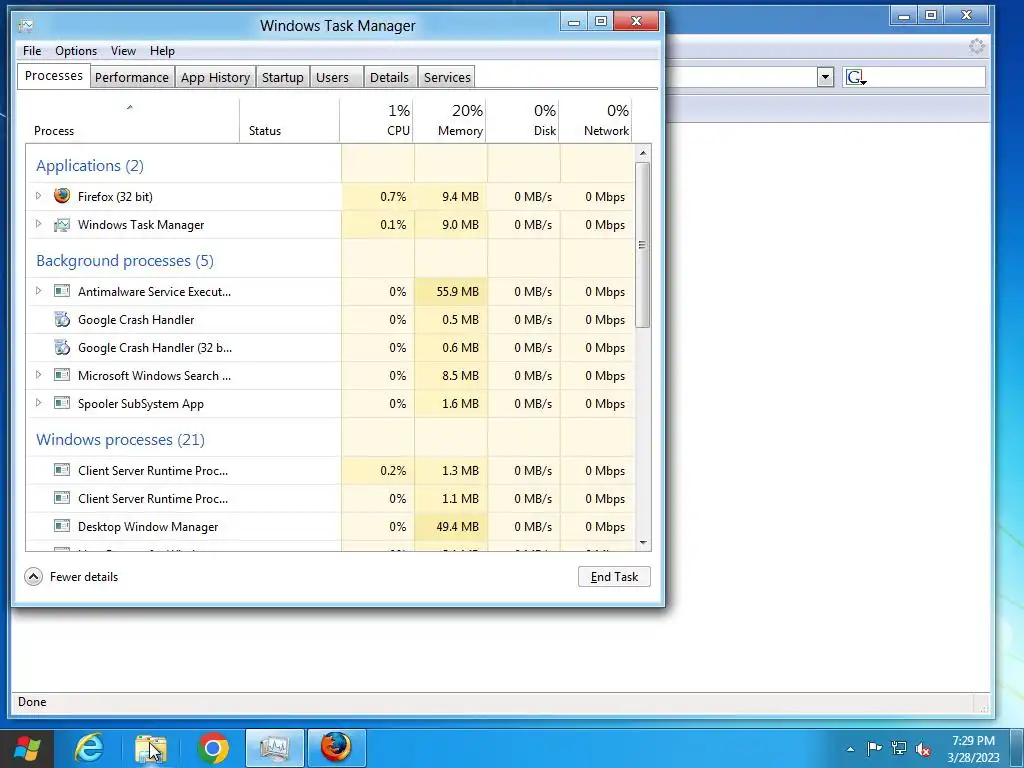Open the taskbar clock showing 7:29 PM
The image size is (1024, 768).
pos(973,749)
